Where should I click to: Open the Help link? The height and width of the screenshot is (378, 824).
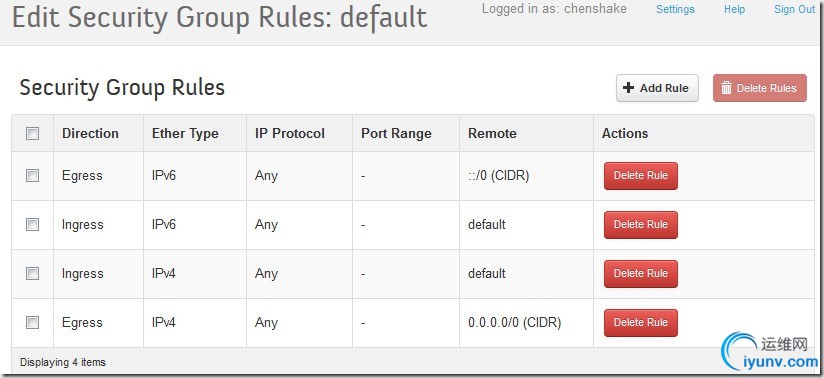pos(734,9)
